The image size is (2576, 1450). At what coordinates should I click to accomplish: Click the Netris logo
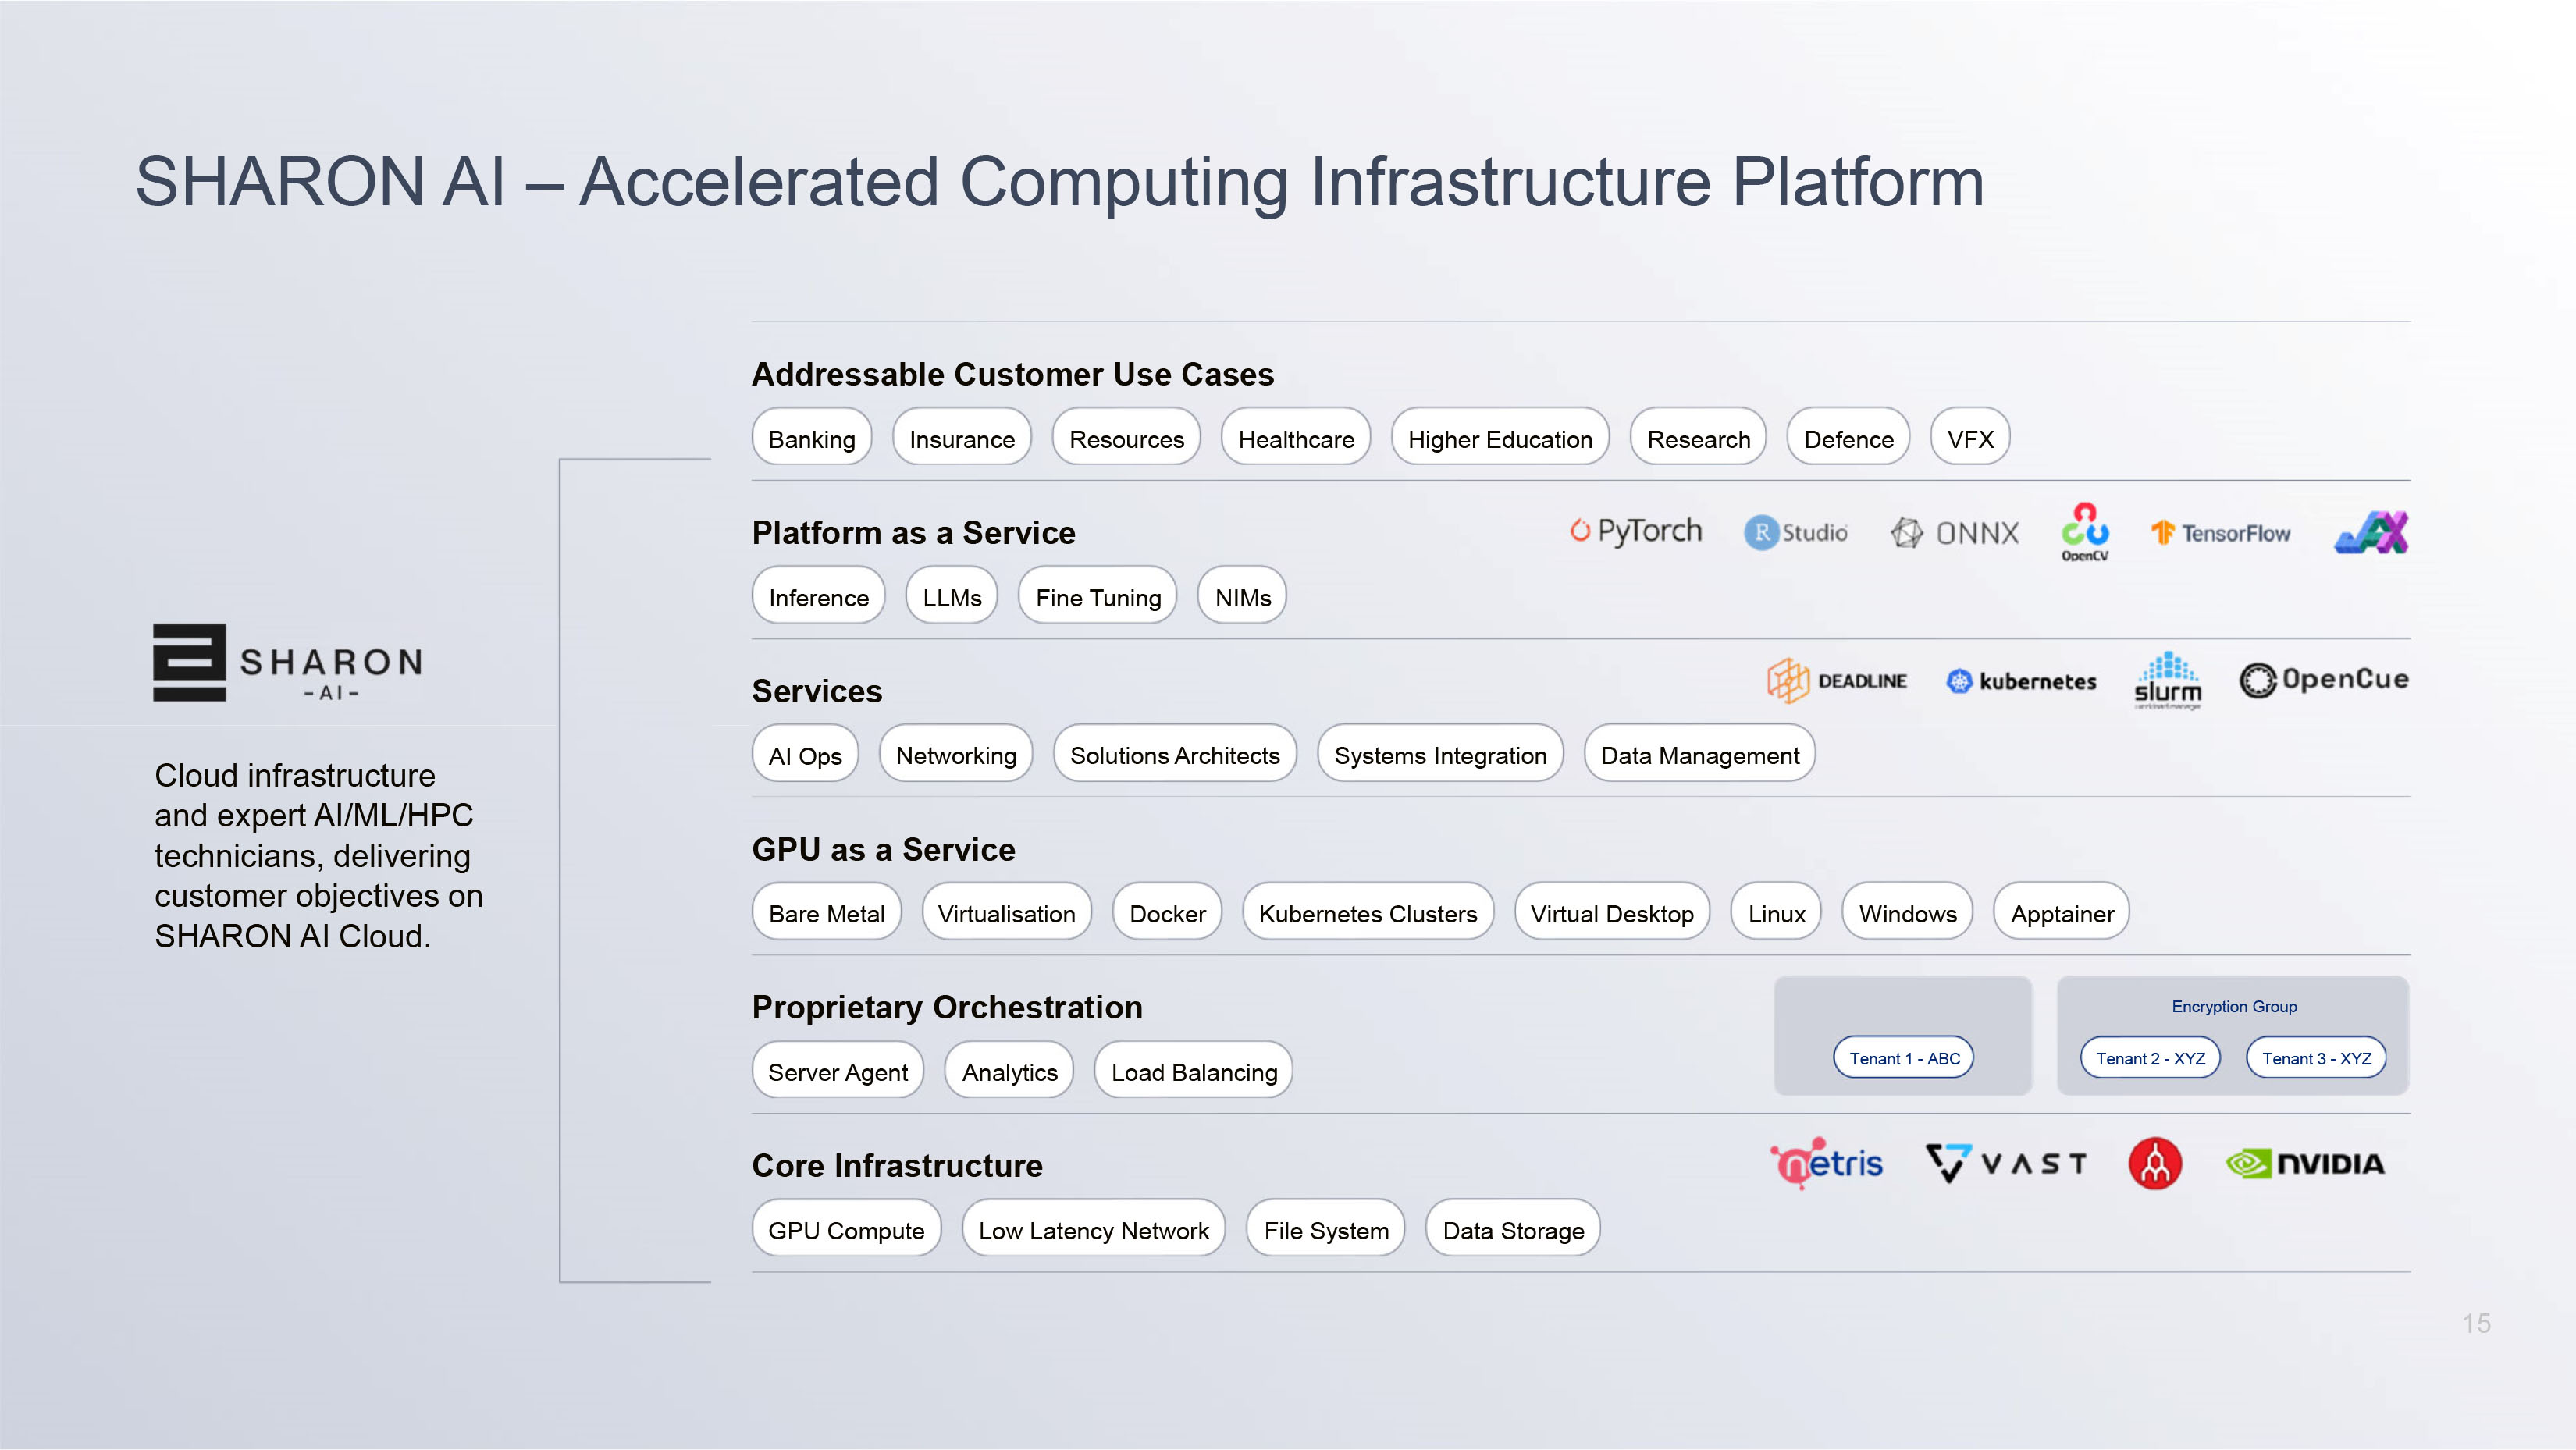point(1827,1163)
